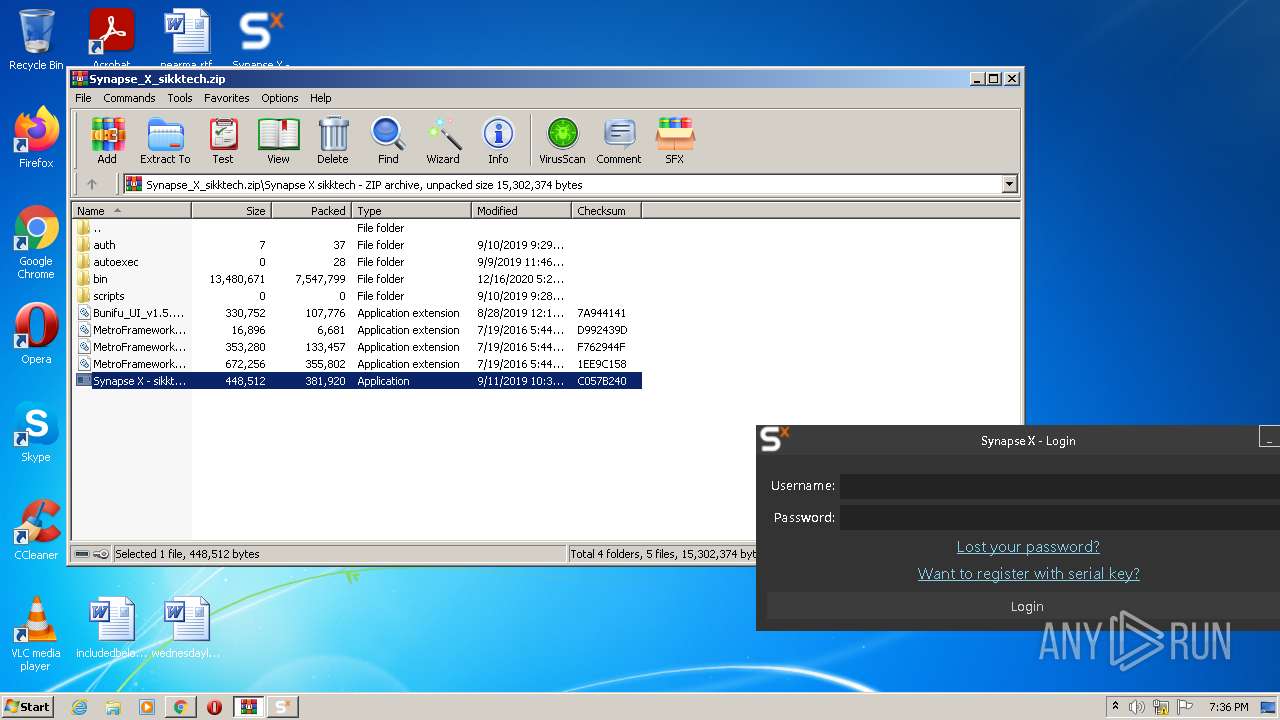The width and height of the screenshot is (1280, 720).
Task: Open the Help menu
Action: pyautogui.click(x=320, y=98)
